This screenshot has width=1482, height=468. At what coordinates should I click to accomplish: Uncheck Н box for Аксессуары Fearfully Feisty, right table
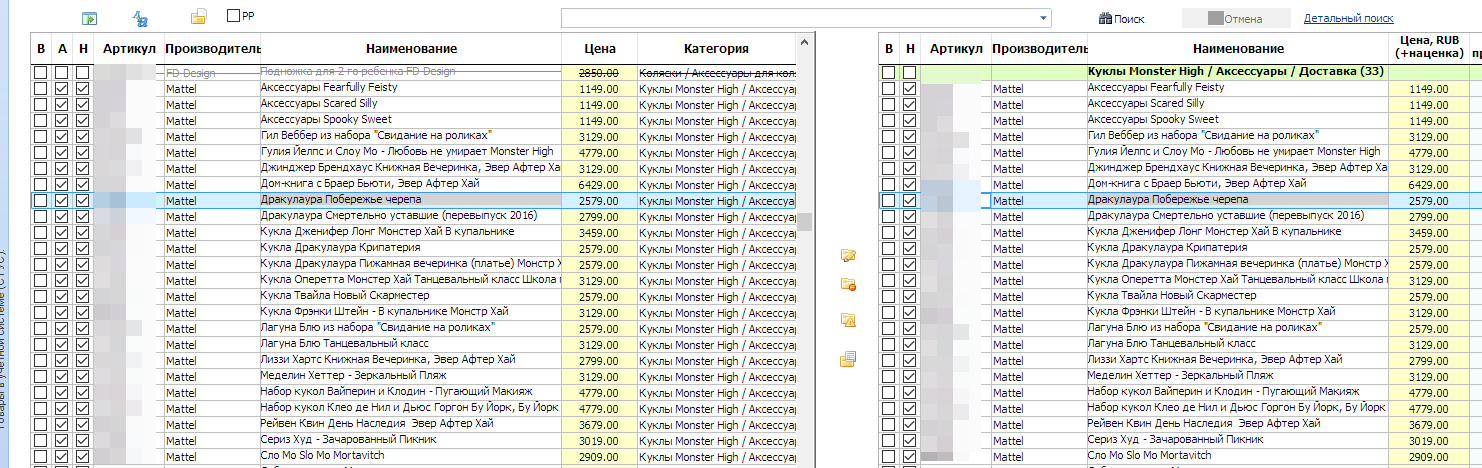[909, 89]
